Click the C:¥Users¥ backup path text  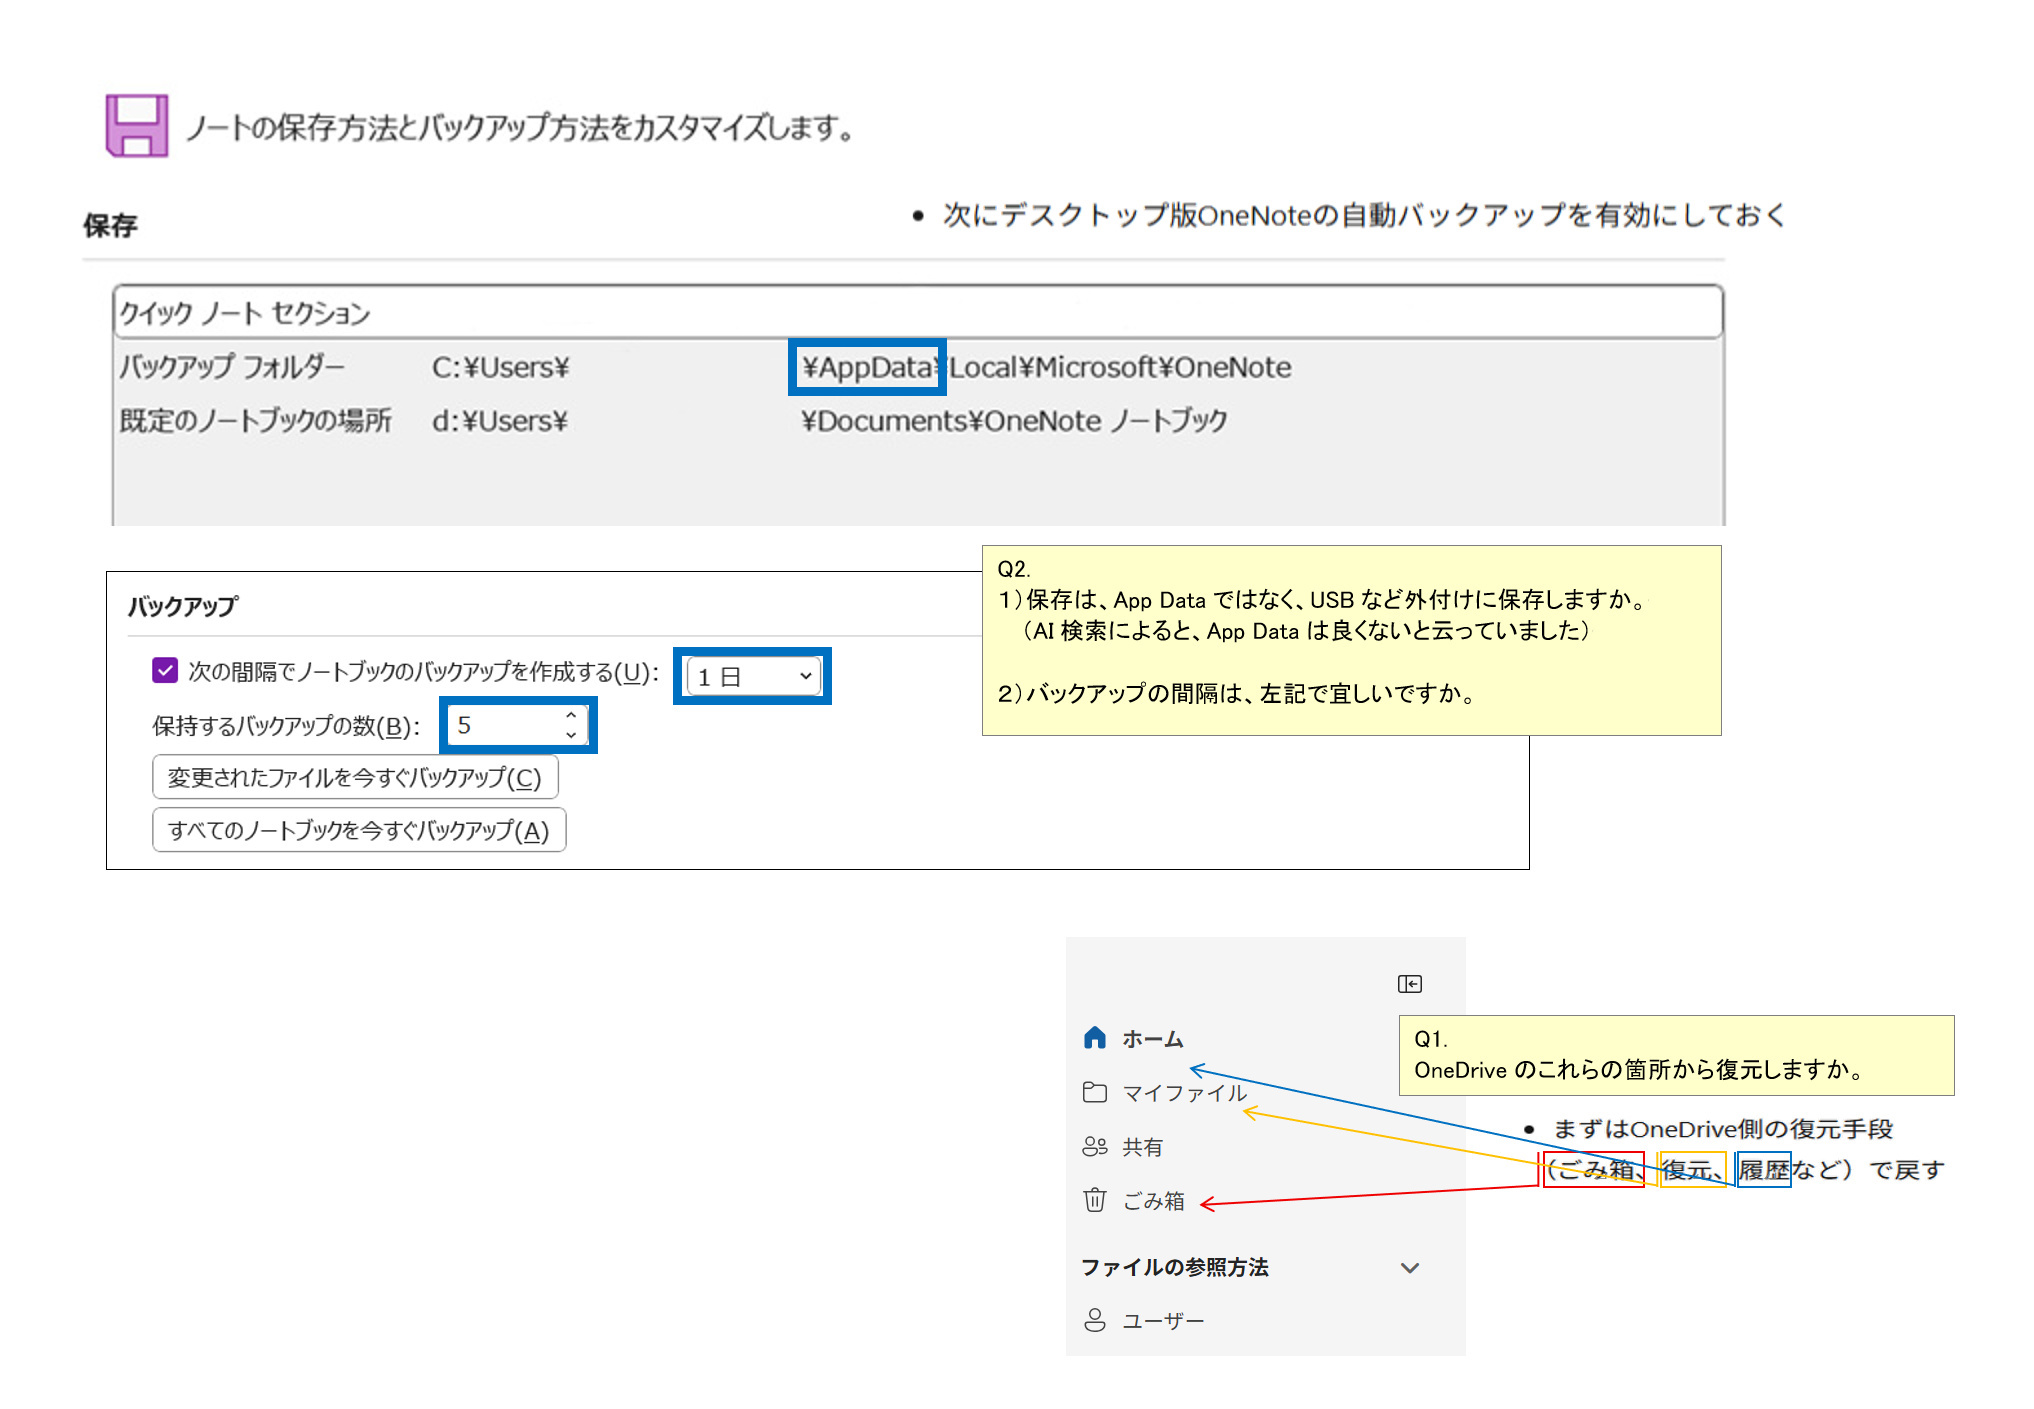[500, 367]
